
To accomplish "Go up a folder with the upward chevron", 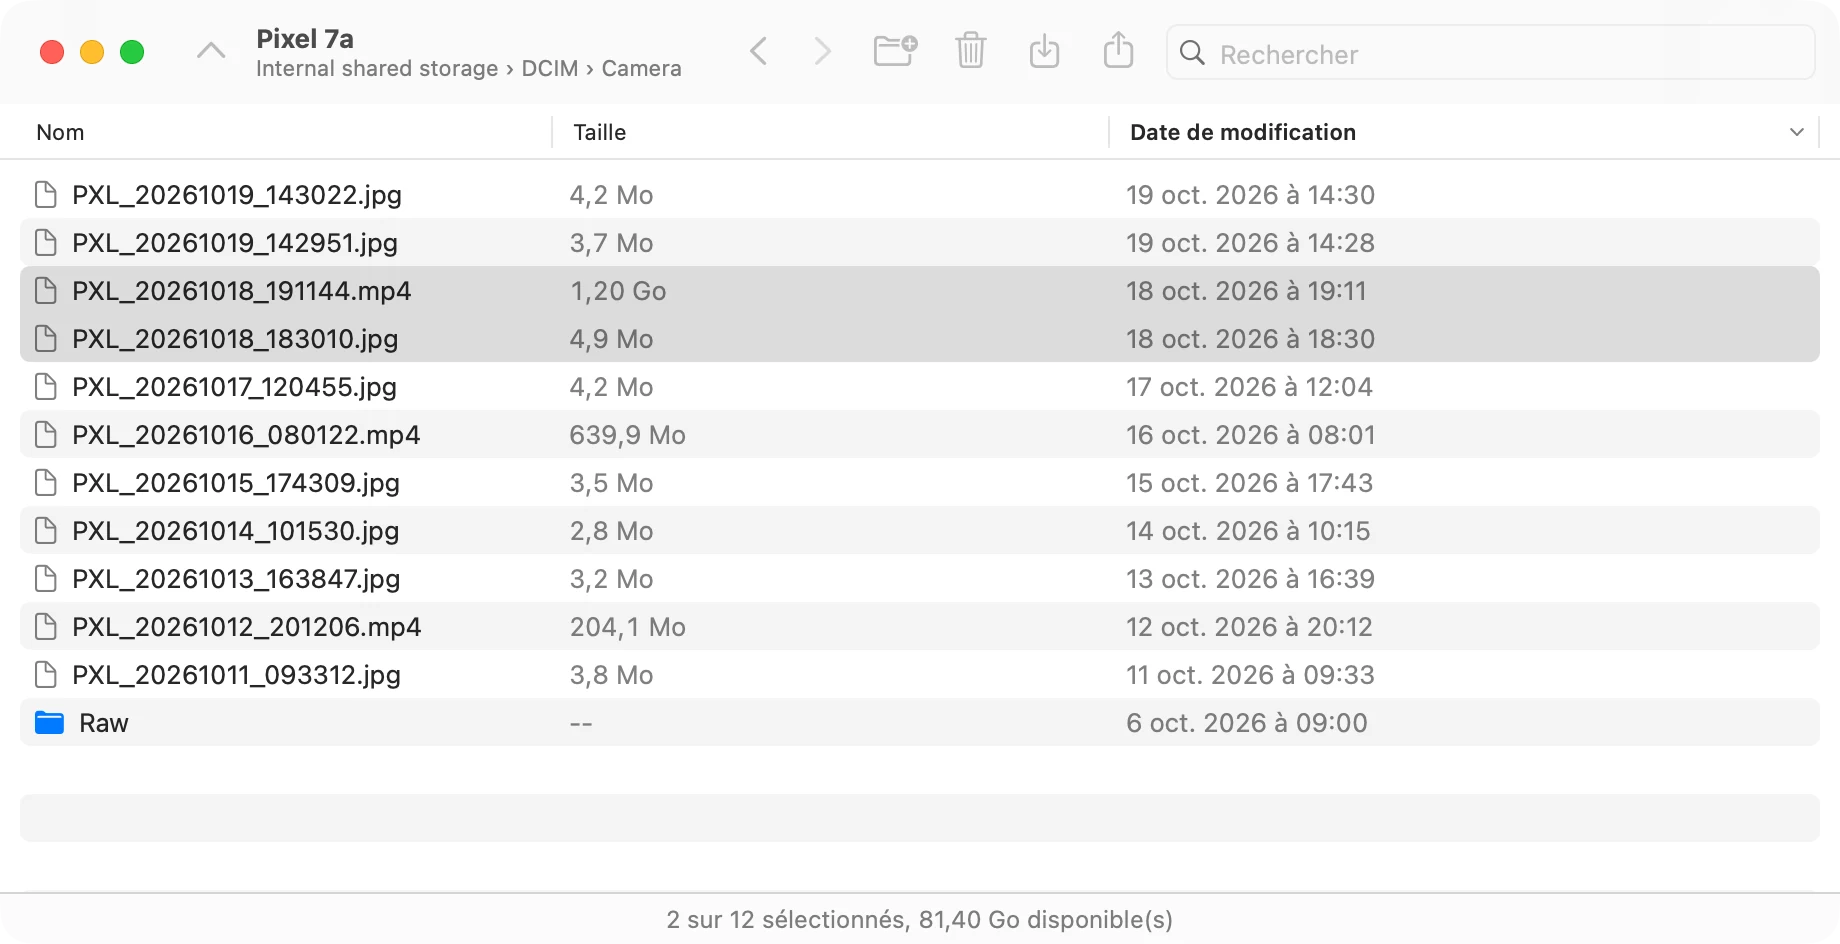I will 211,50.
